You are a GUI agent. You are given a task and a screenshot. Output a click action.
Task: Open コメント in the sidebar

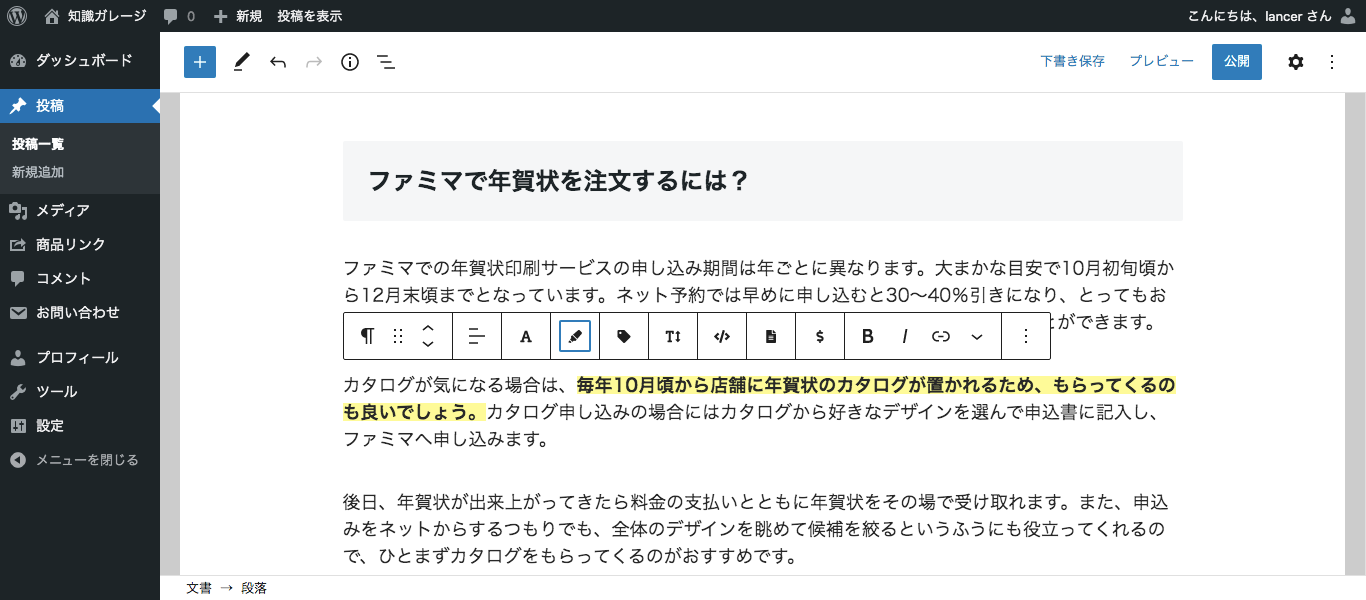pos(80,279)
